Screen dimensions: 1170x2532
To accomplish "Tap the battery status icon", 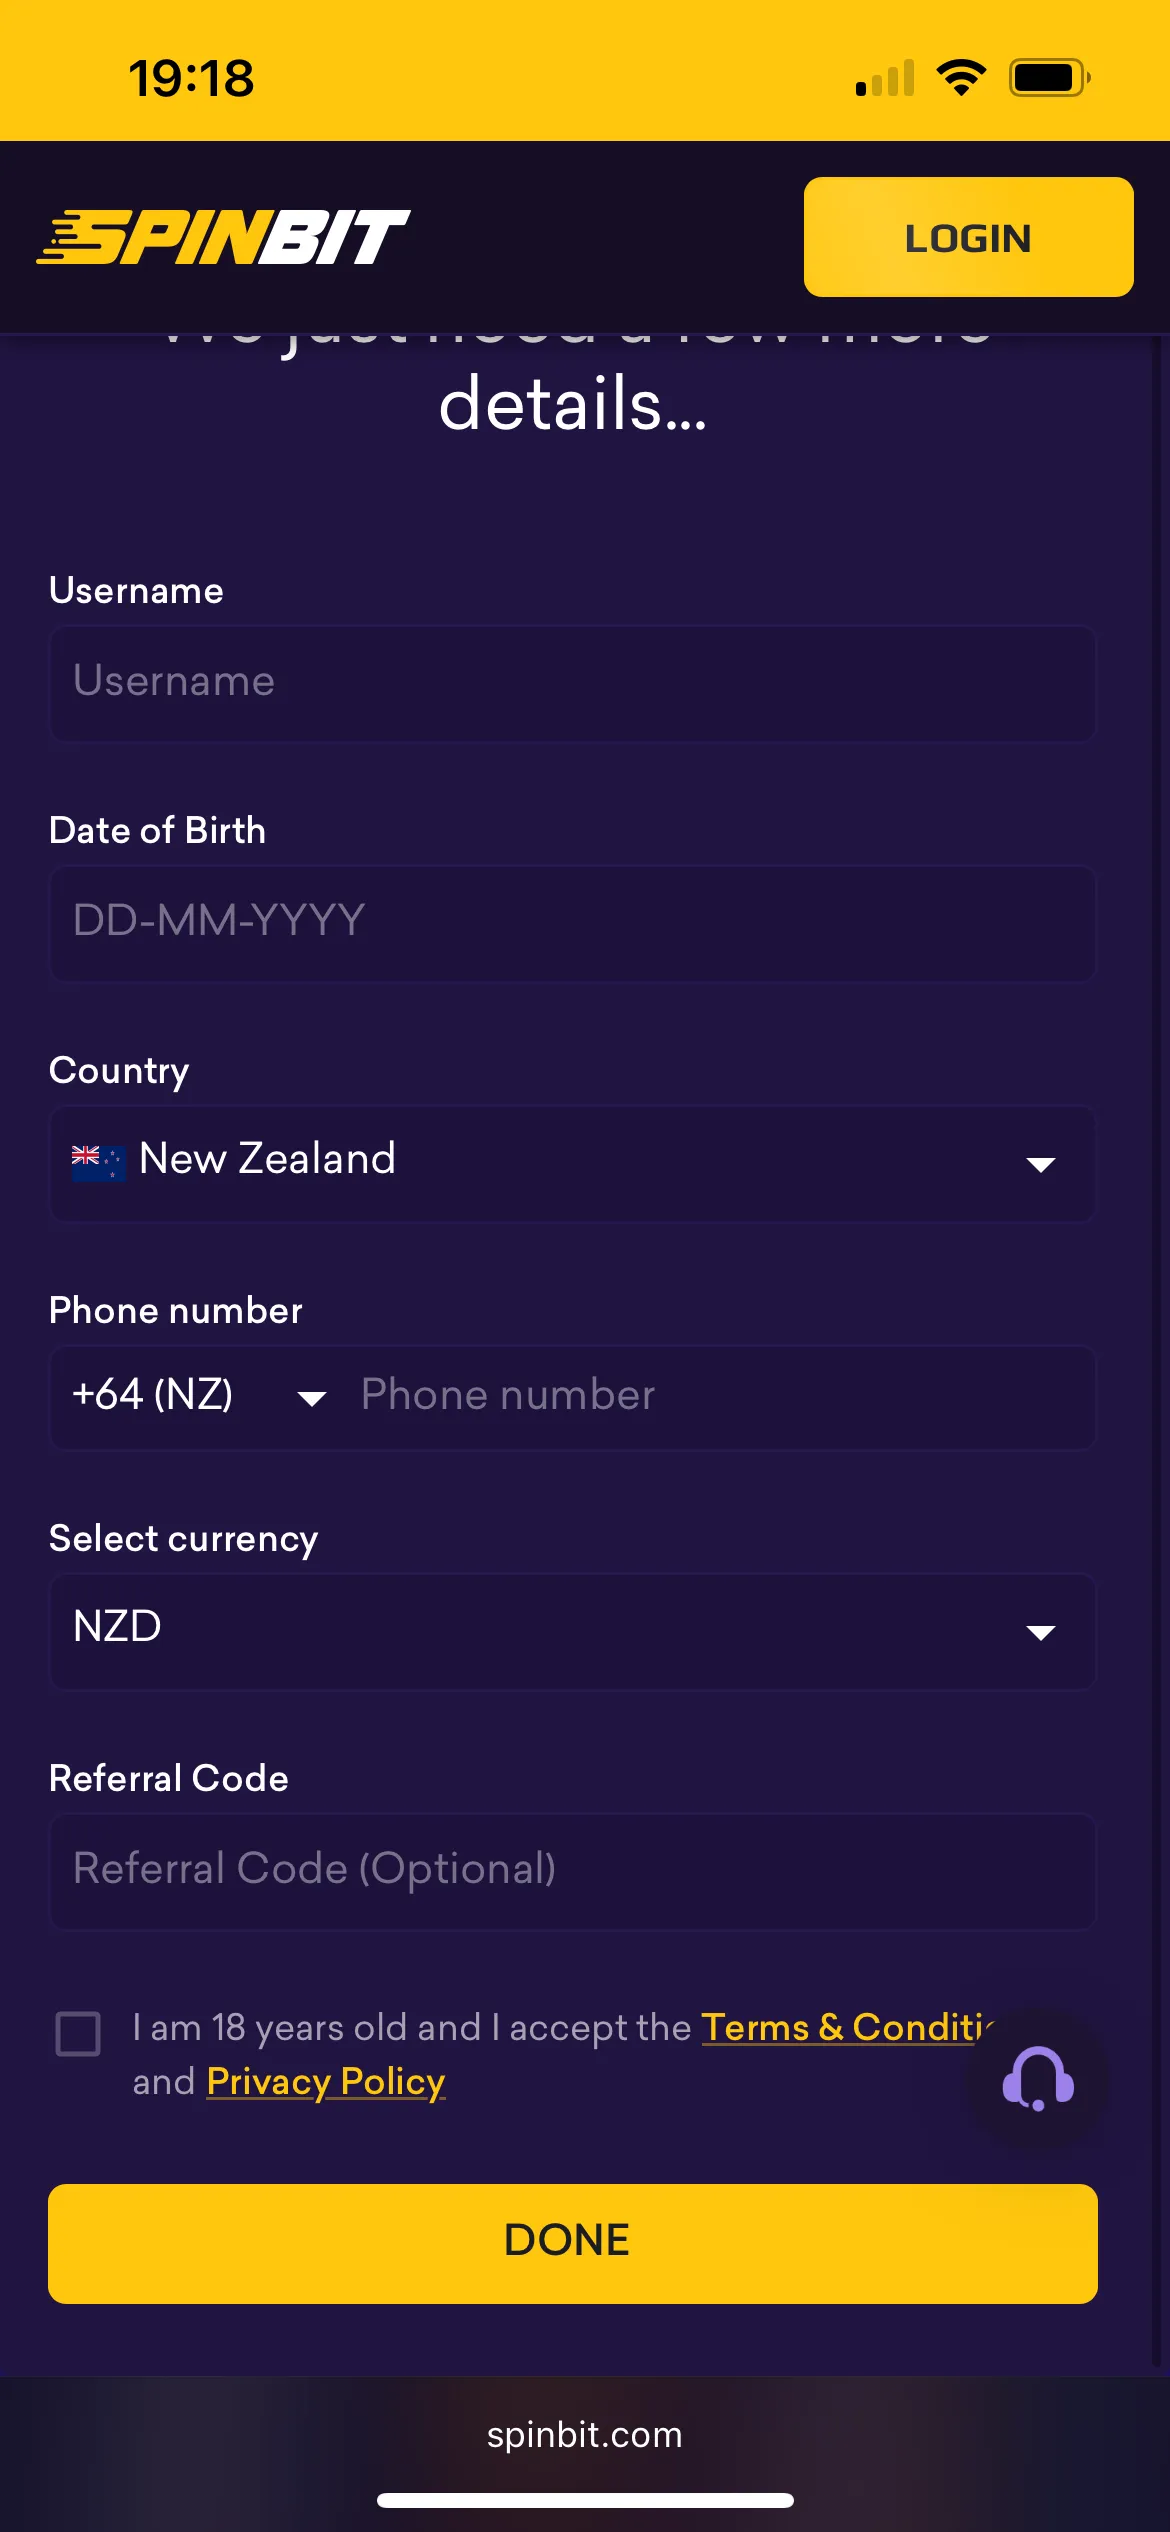I will [x=1049, y=78].
